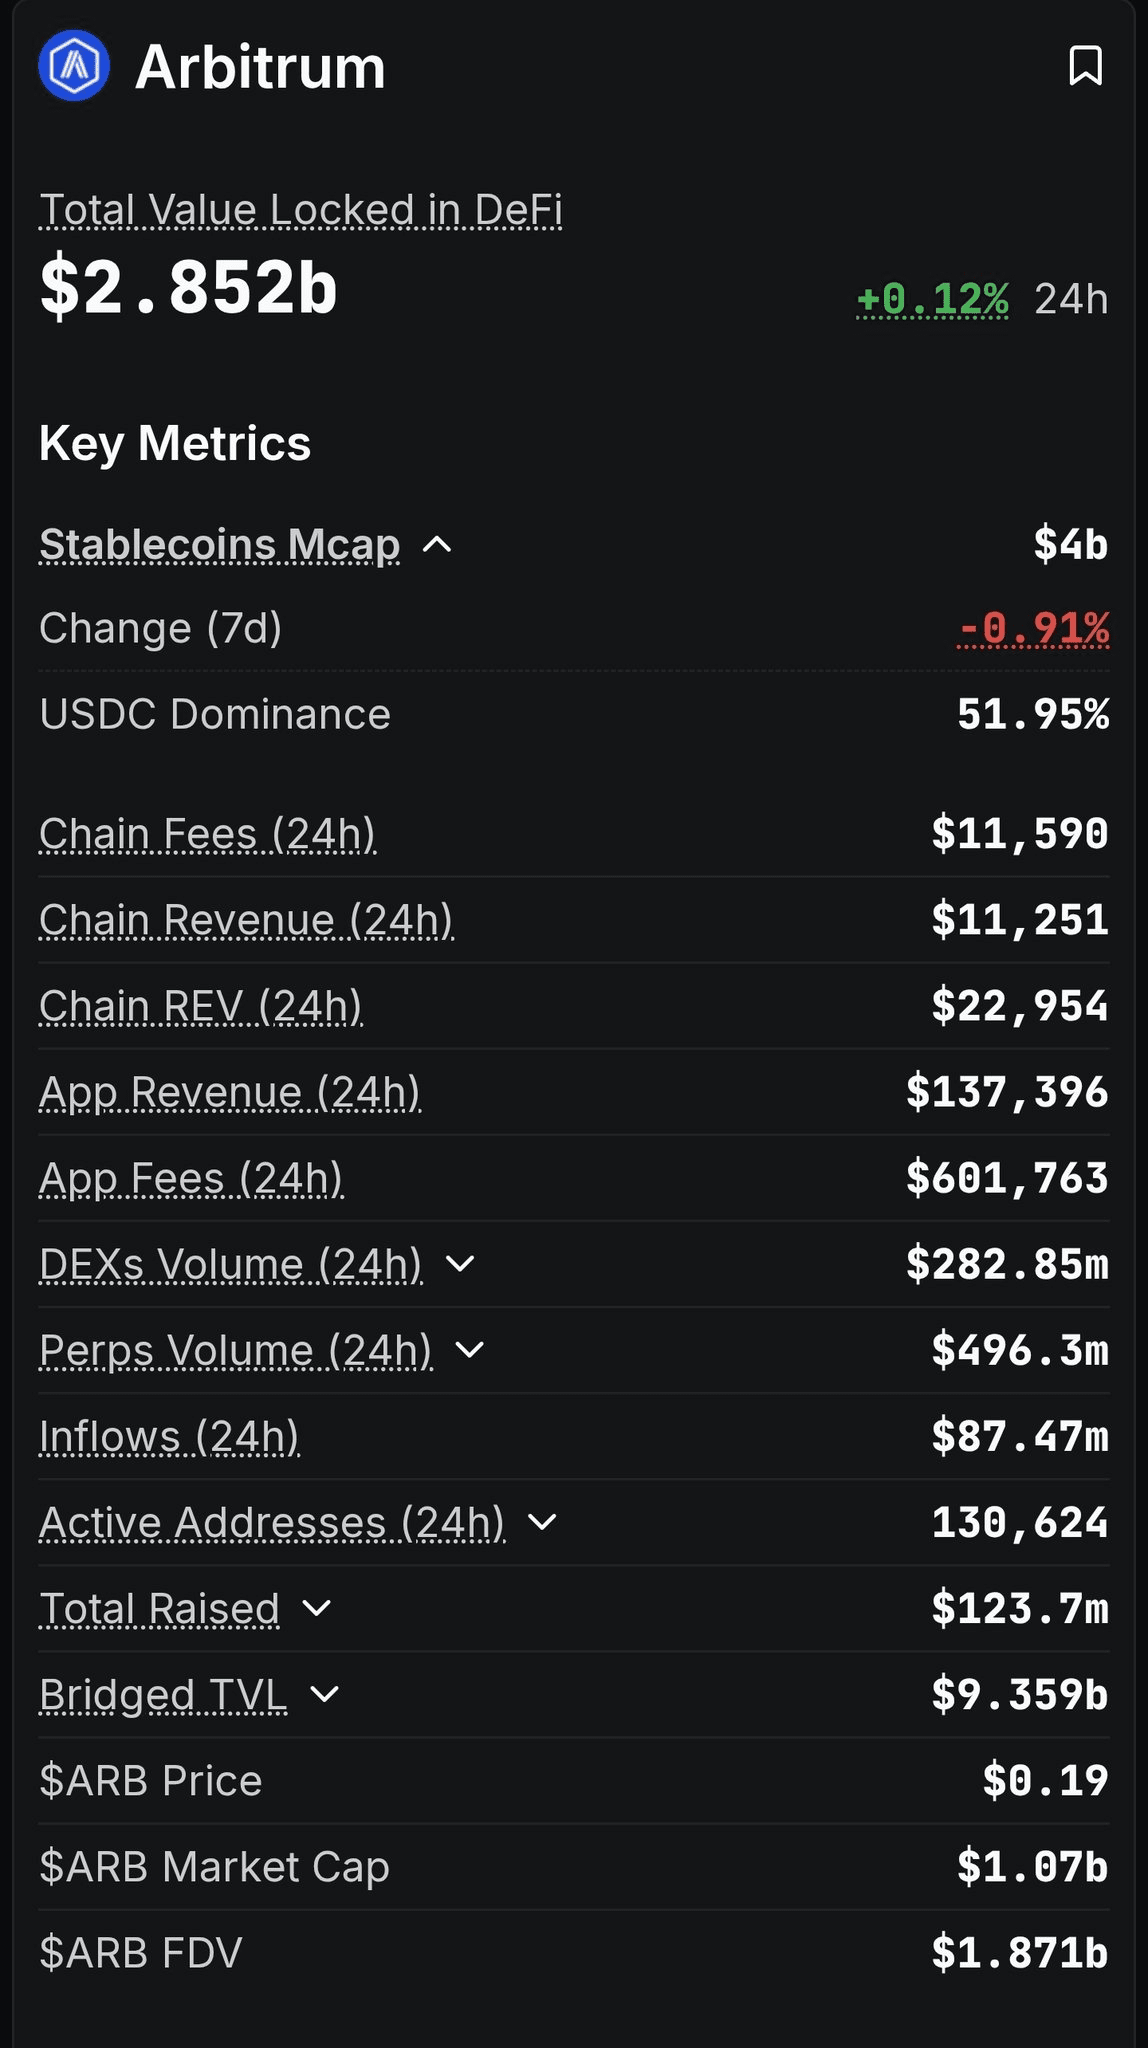Viewport: 1148px width, 2048px height.
Task: Click the +0.12% 24h change value
Action: click(x=932, y=299)
